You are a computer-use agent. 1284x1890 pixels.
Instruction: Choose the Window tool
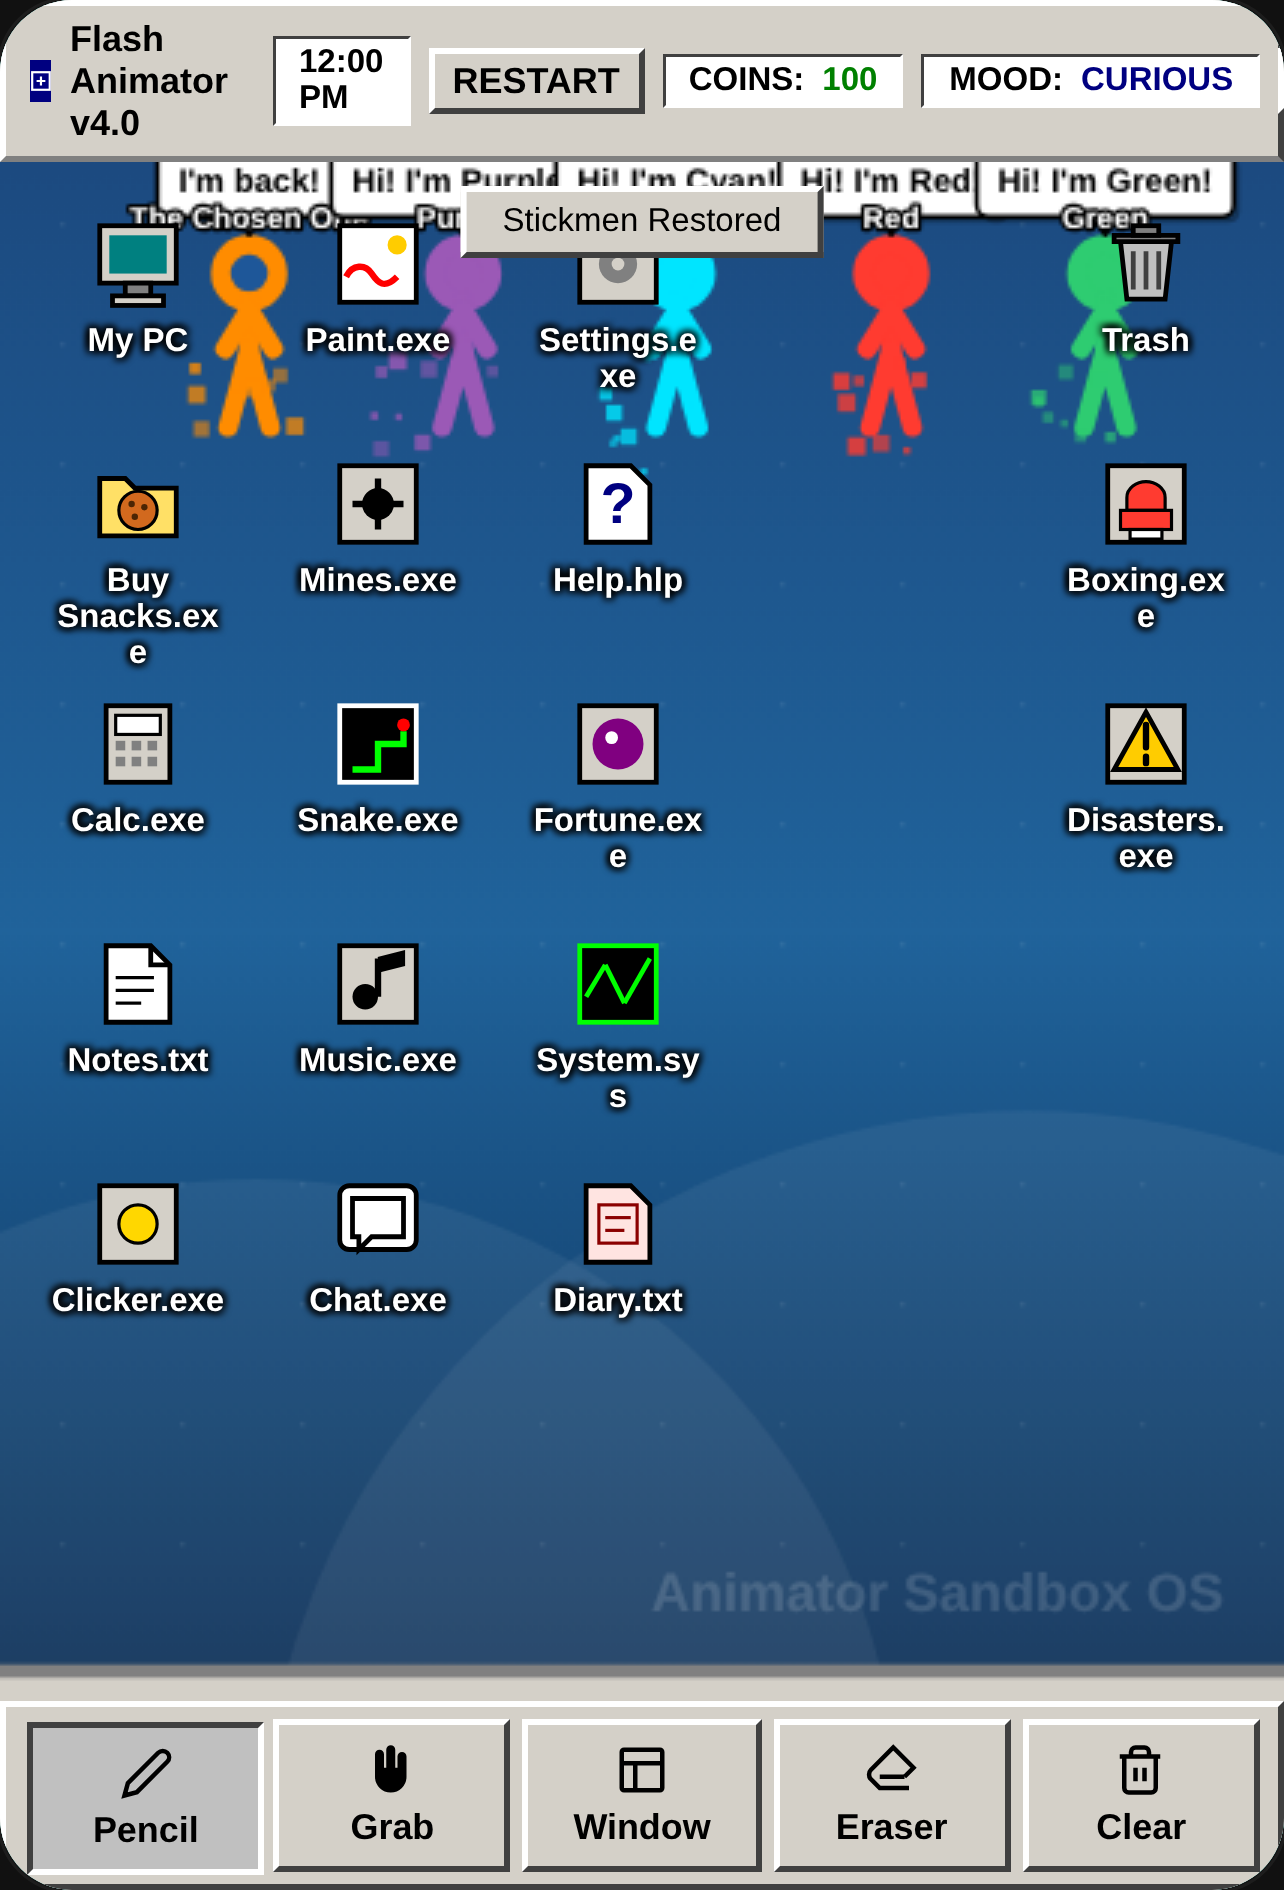(x=642, y=1795)
